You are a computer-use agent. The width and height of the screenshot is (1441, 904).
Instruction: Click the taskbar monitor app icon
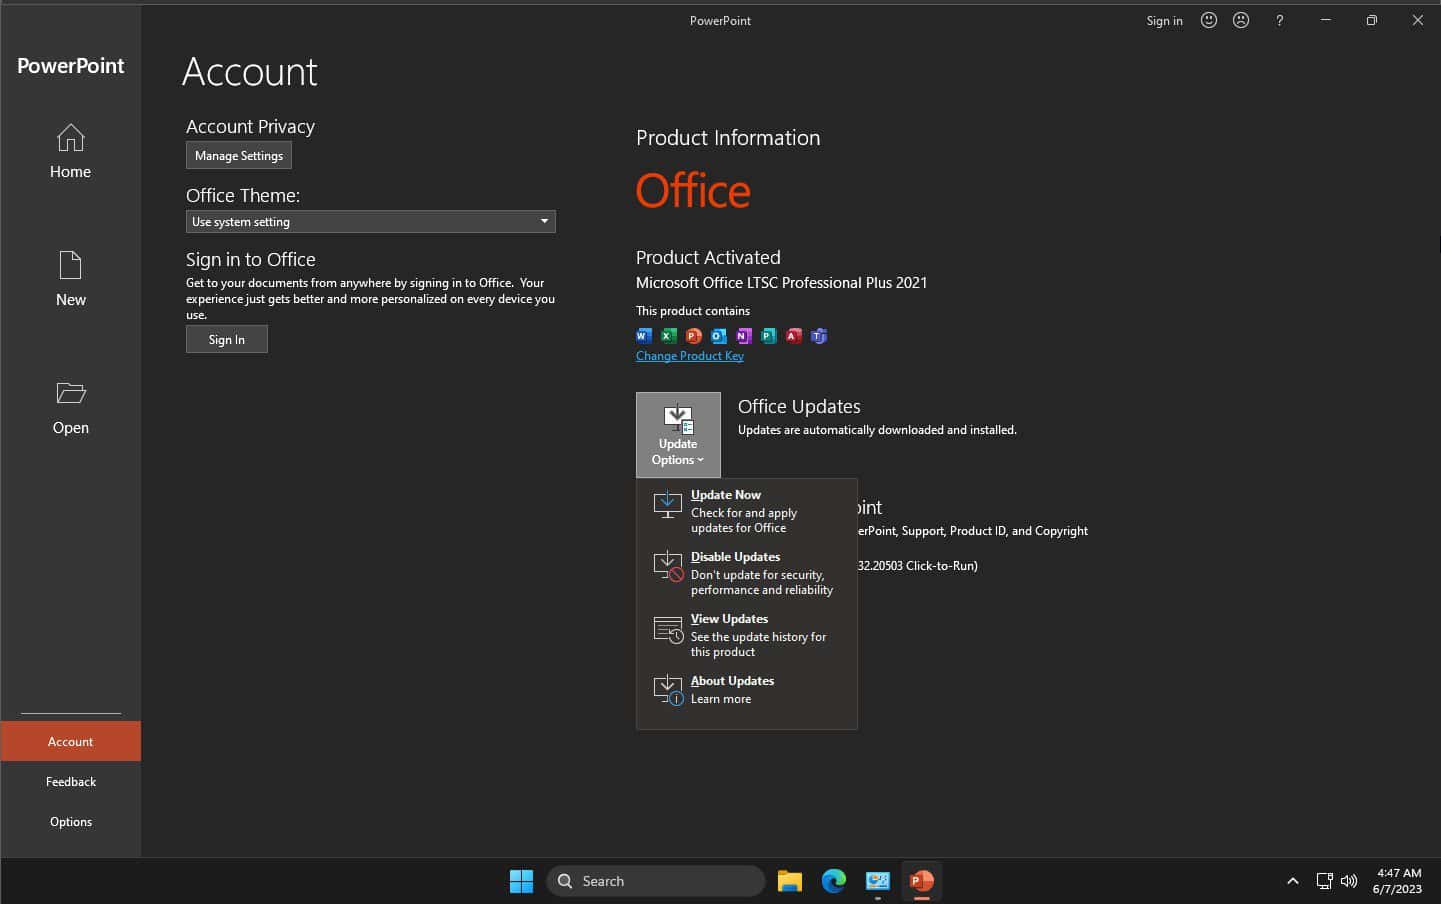[x=878, y=881]
